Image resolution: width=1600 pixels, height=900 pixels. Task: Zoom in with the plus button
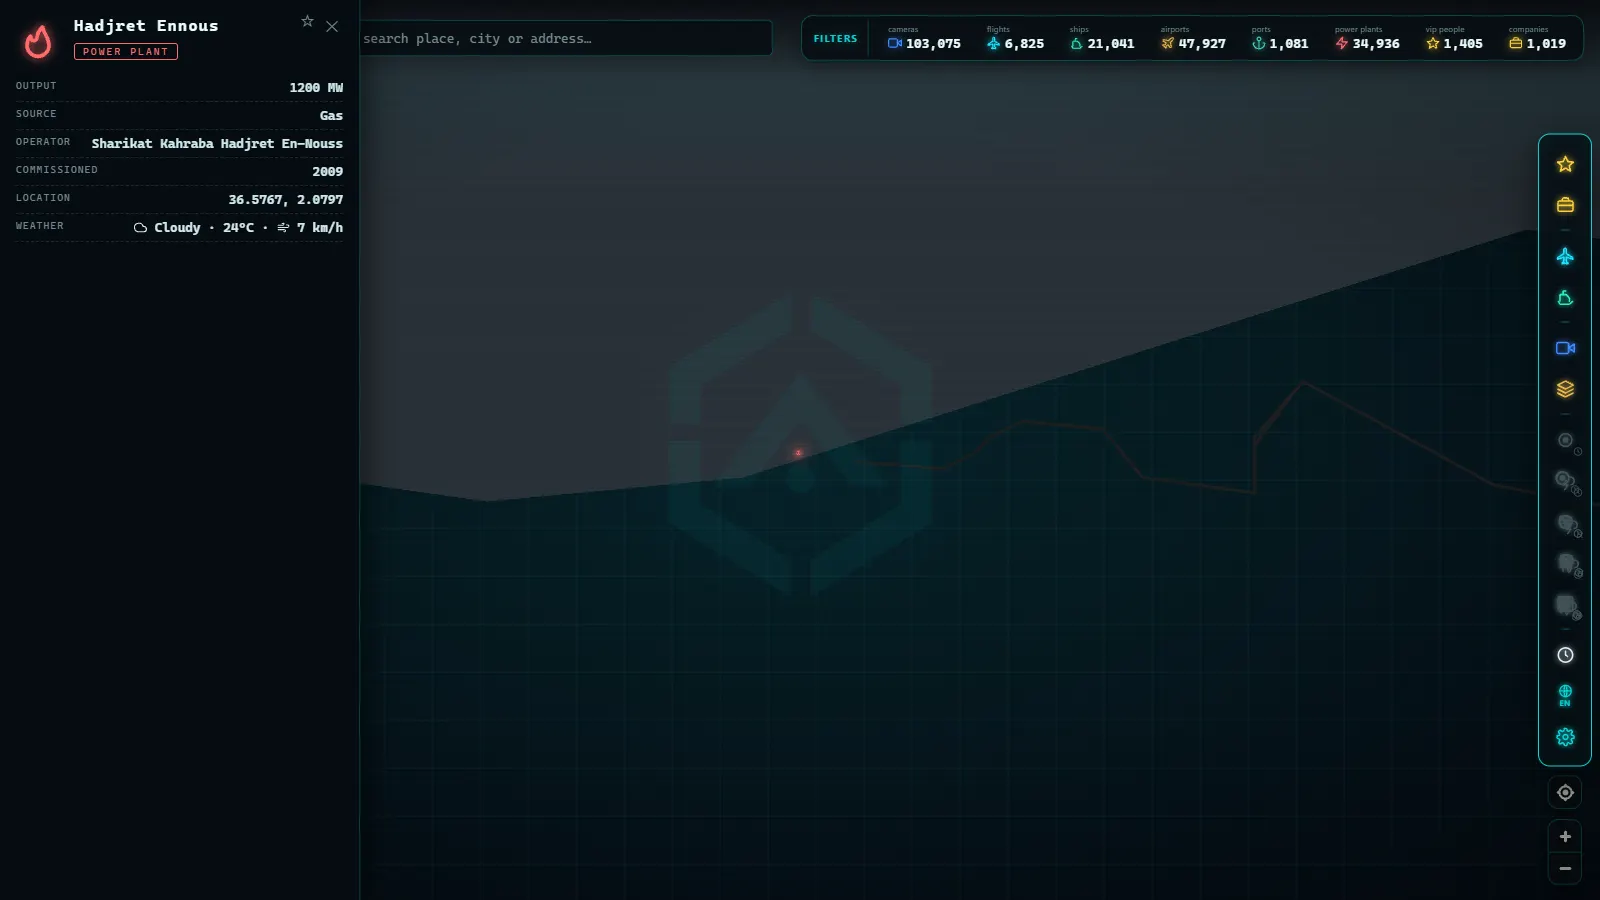[1565, 837]
